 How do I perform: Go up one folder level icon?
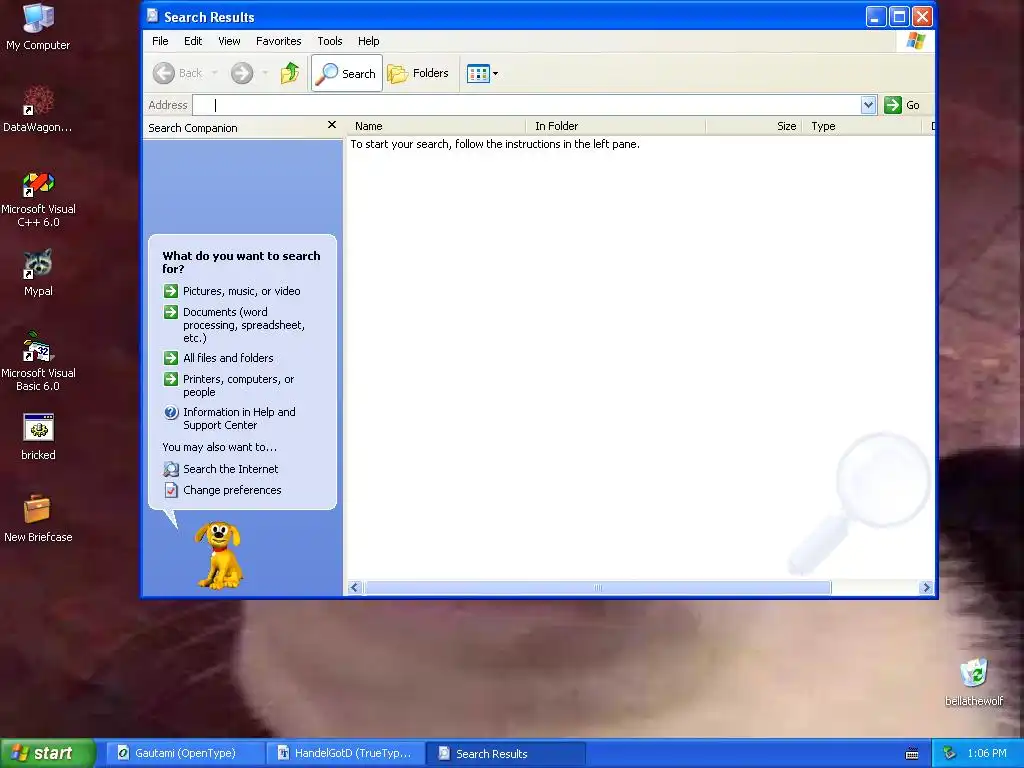pyautogui.click(x=290, y=73)
